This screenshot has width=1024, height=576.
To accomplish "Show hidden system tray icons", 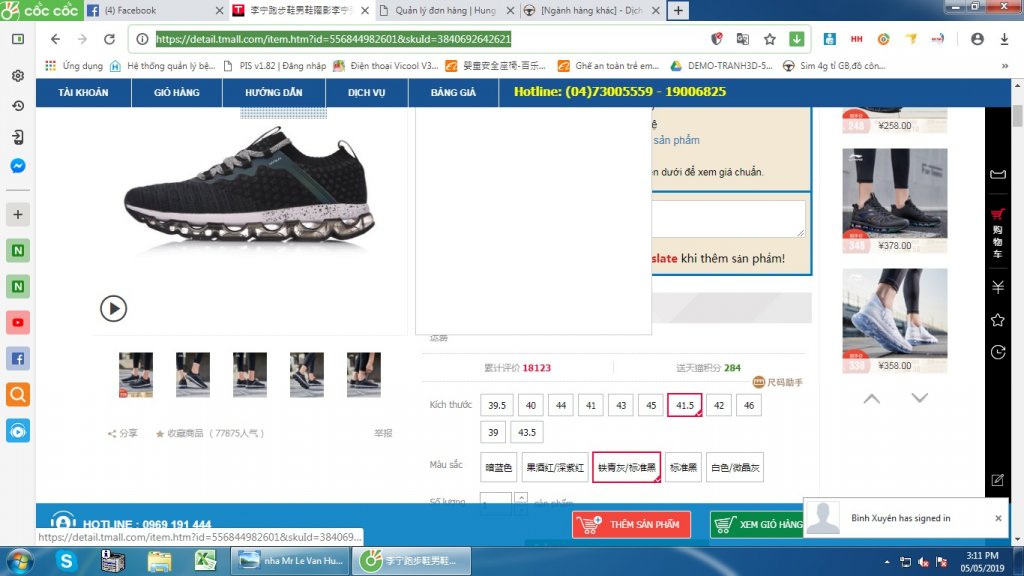I will [887, 562].
